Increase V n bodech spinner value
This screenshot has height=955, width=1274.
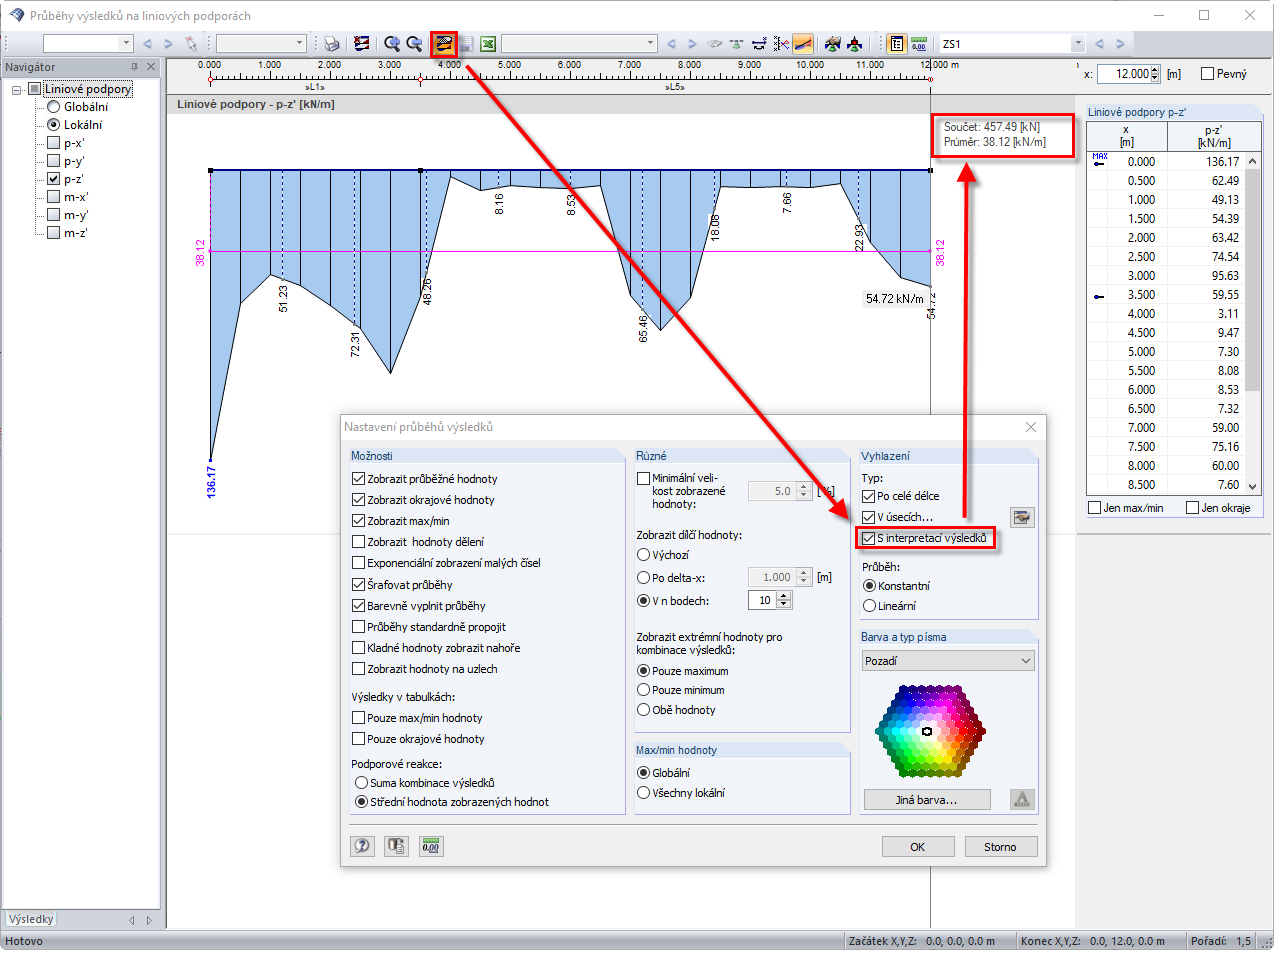pyautogui.click(x=784, y=597)
